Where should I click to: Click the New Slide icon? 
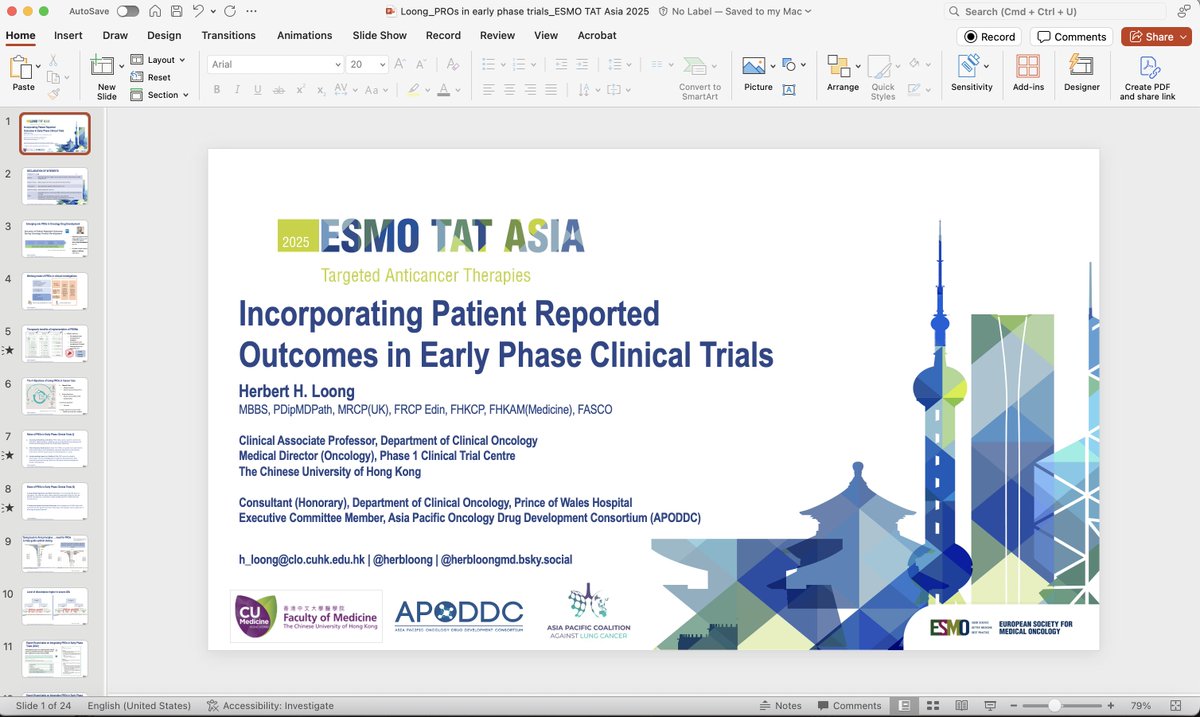[103, 66]
